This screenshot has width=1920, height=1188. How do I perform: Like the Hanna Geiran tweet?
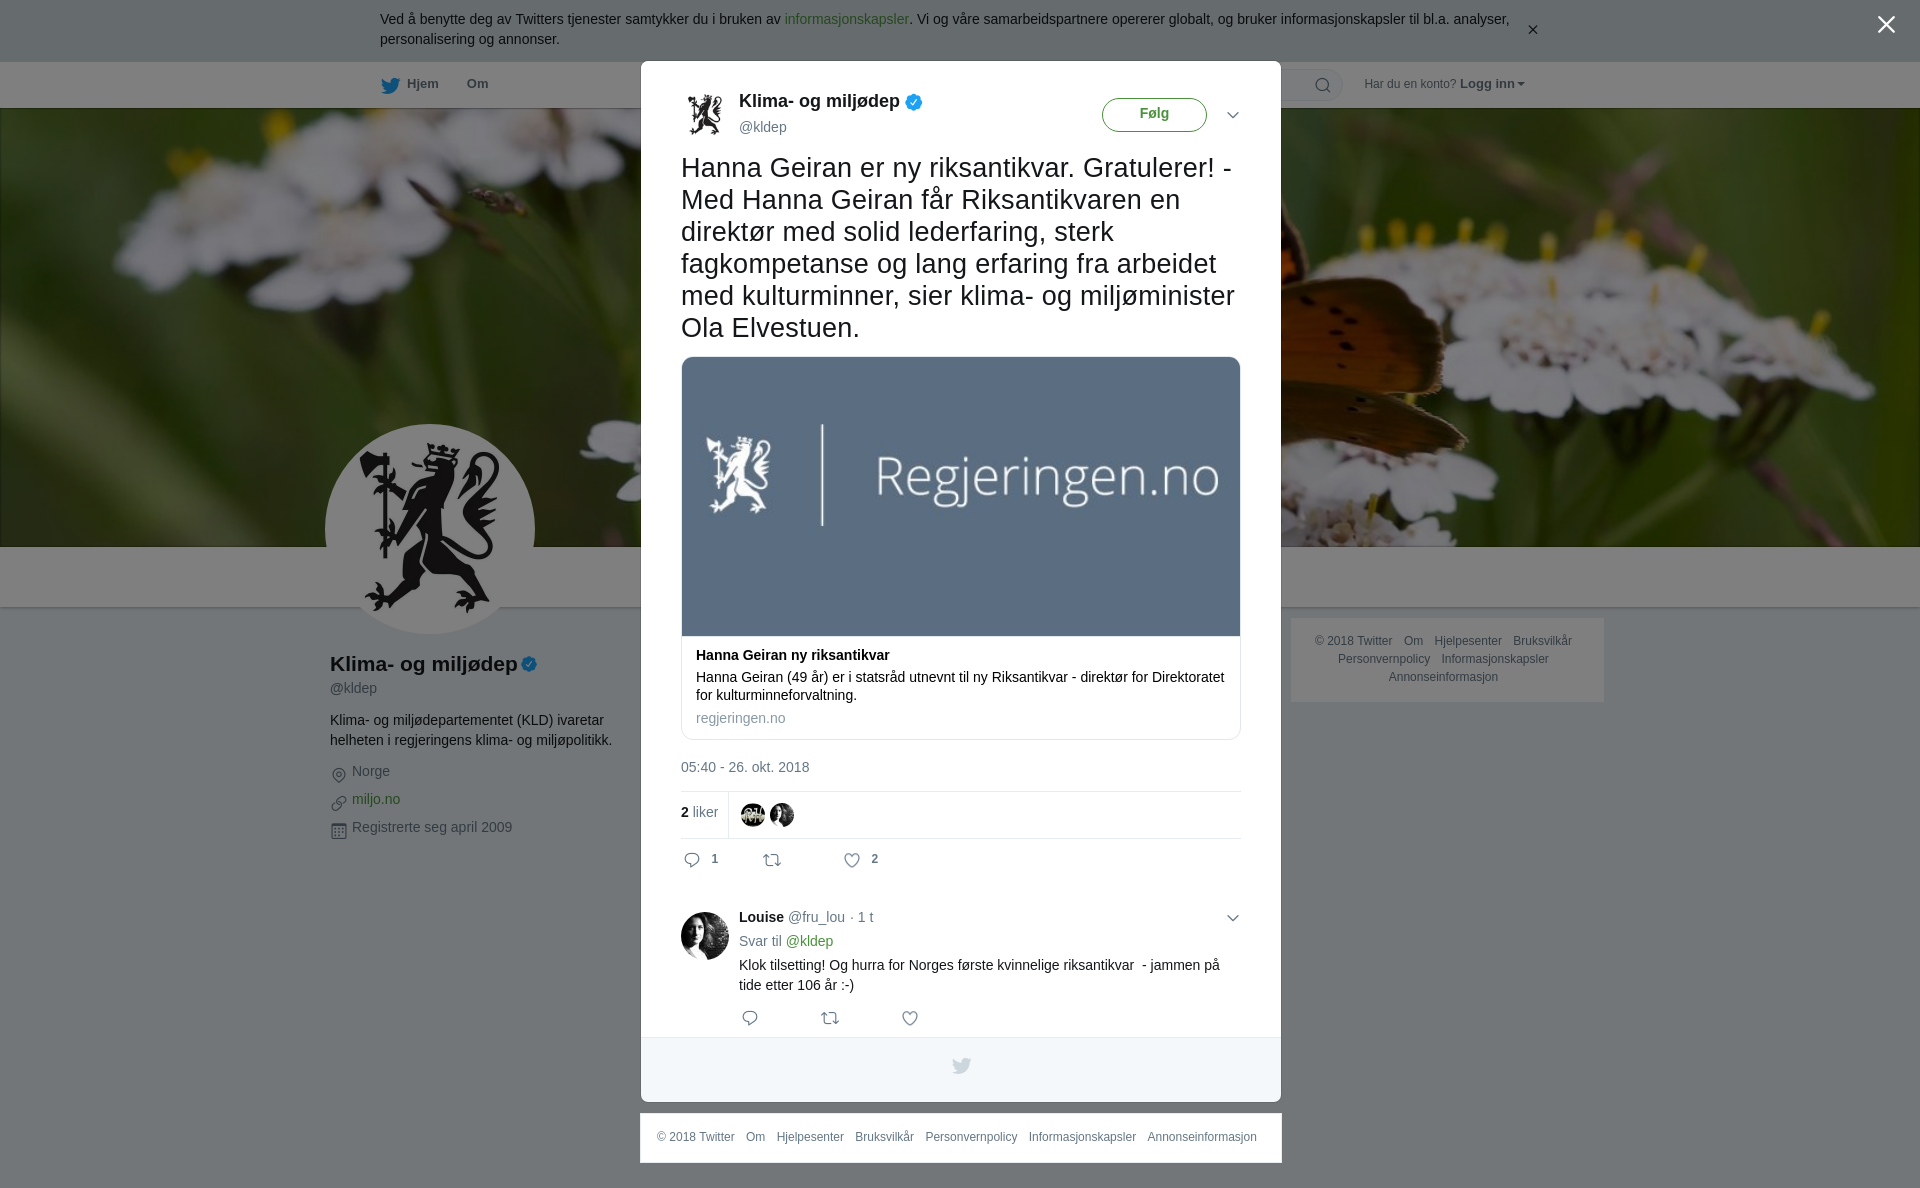click(852, 860)
